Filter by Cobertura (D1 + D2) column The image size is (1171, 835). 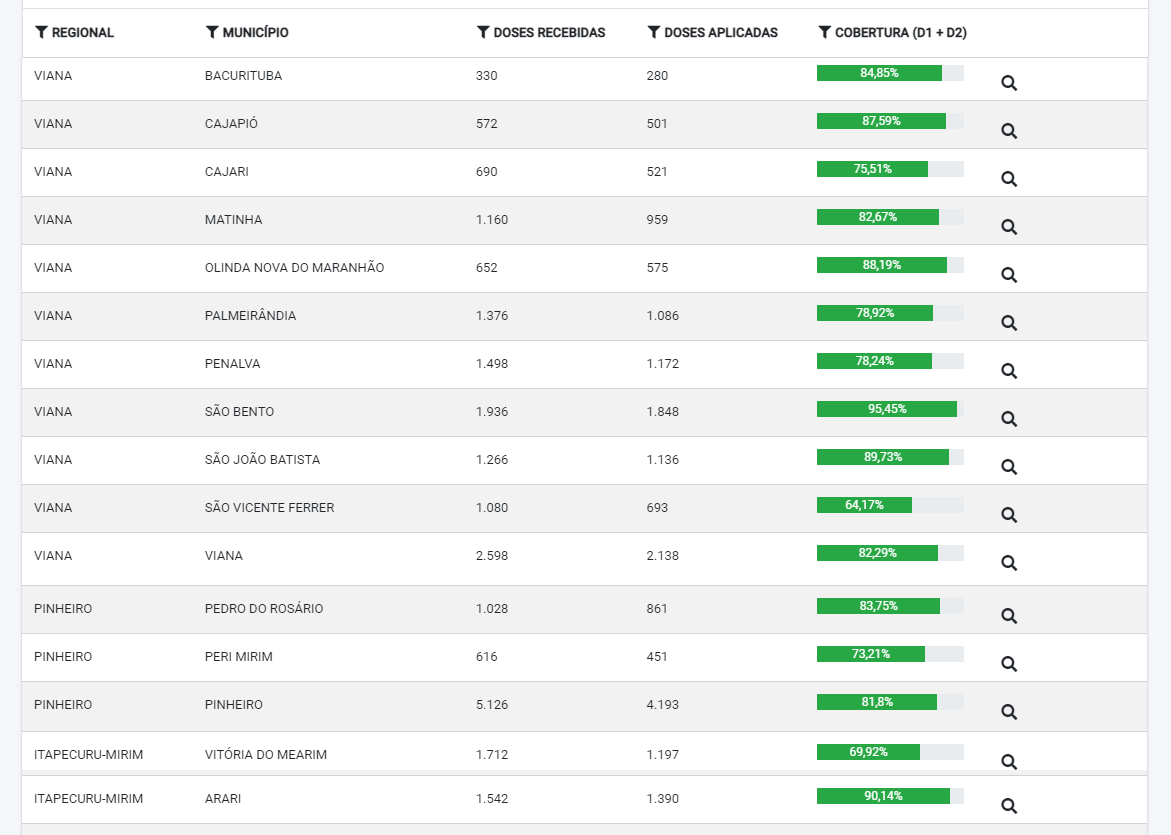coord(824,32)
